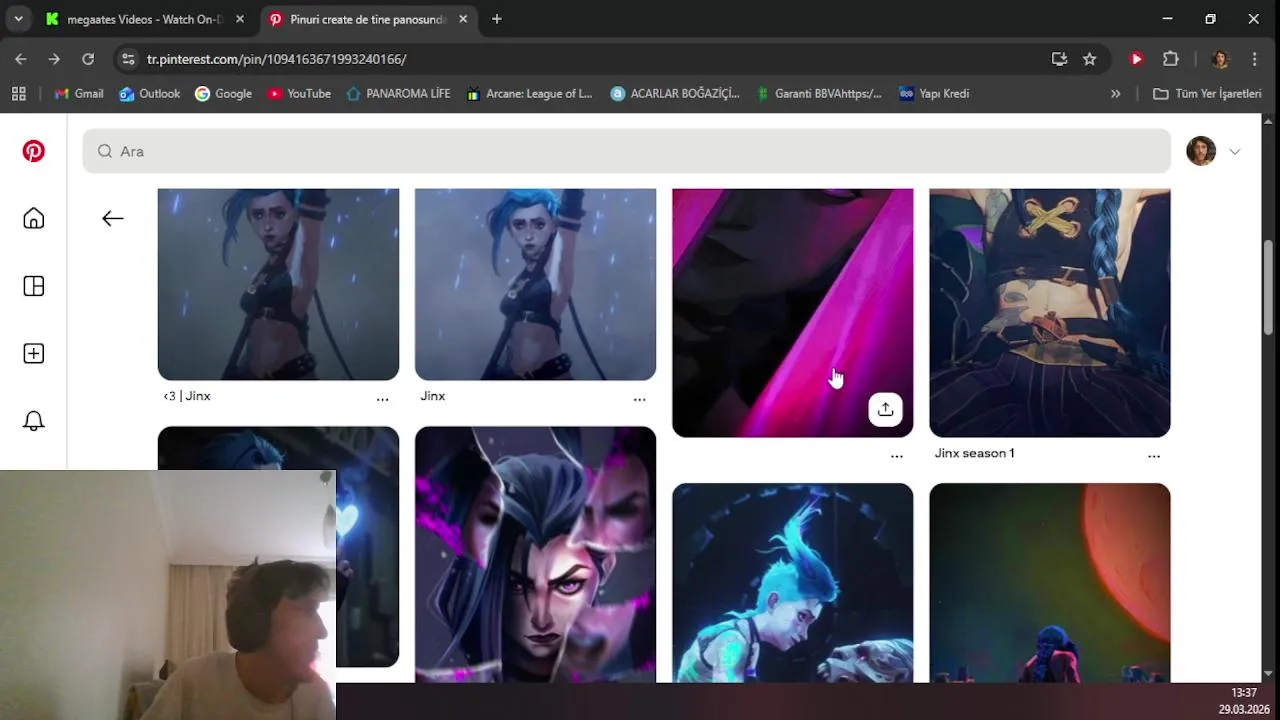
Task: Go back with the Pinterest left arrow
Action: pos(113,218)
